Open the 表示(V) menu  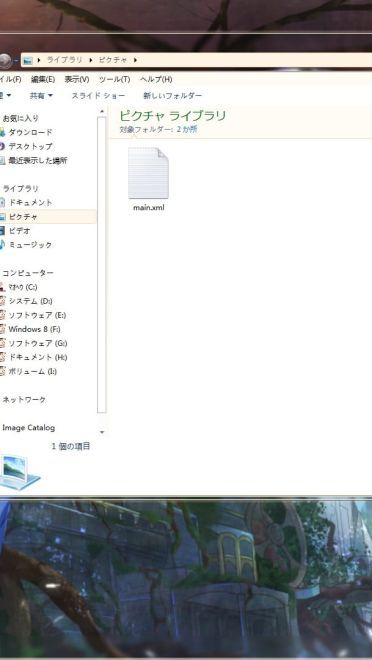click(77, 79)
